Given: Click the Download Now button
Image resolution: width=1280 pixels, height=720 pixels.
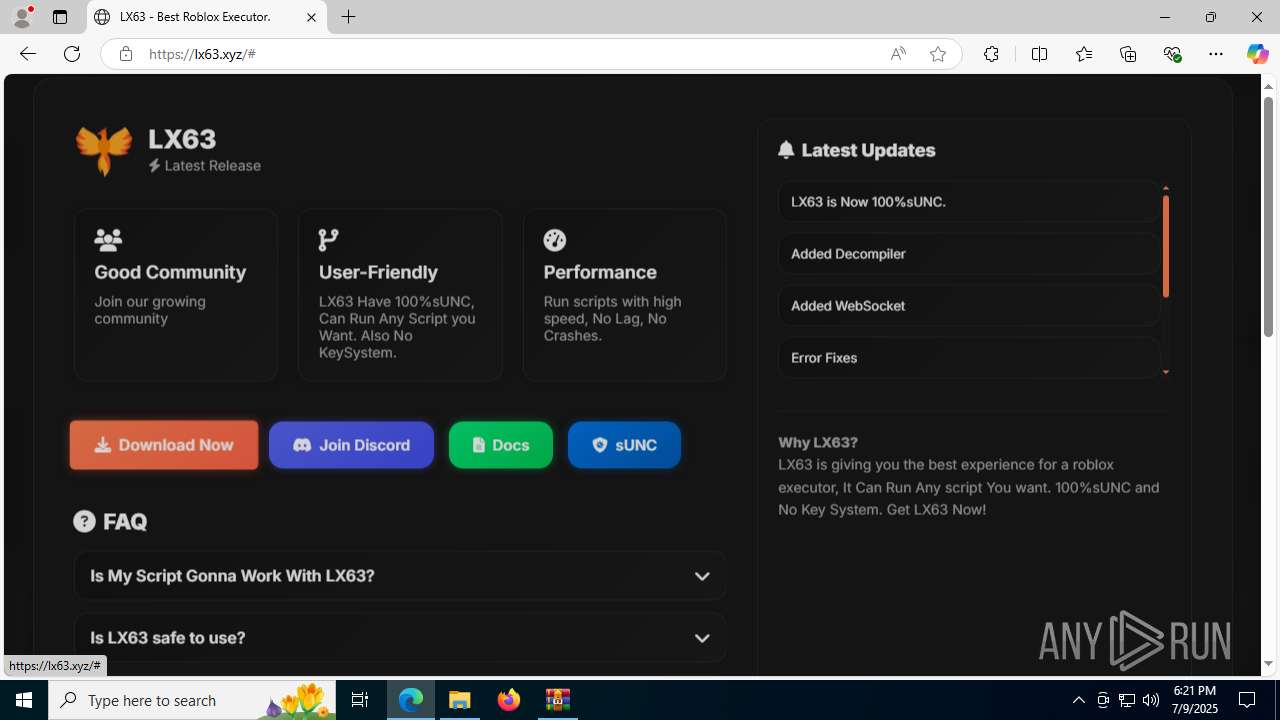Looking at the screenshot, I should [164, 445].
